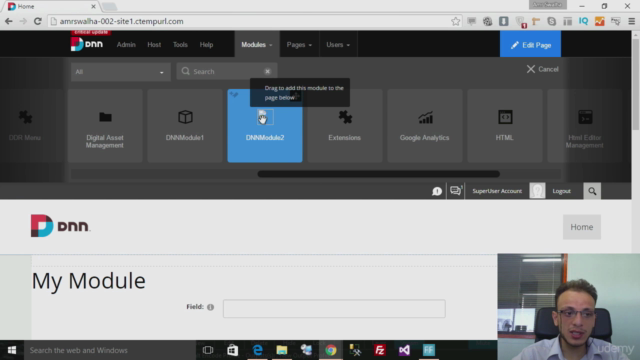
Task: Open the Windows Start menu
Action: tap(12, 350)
